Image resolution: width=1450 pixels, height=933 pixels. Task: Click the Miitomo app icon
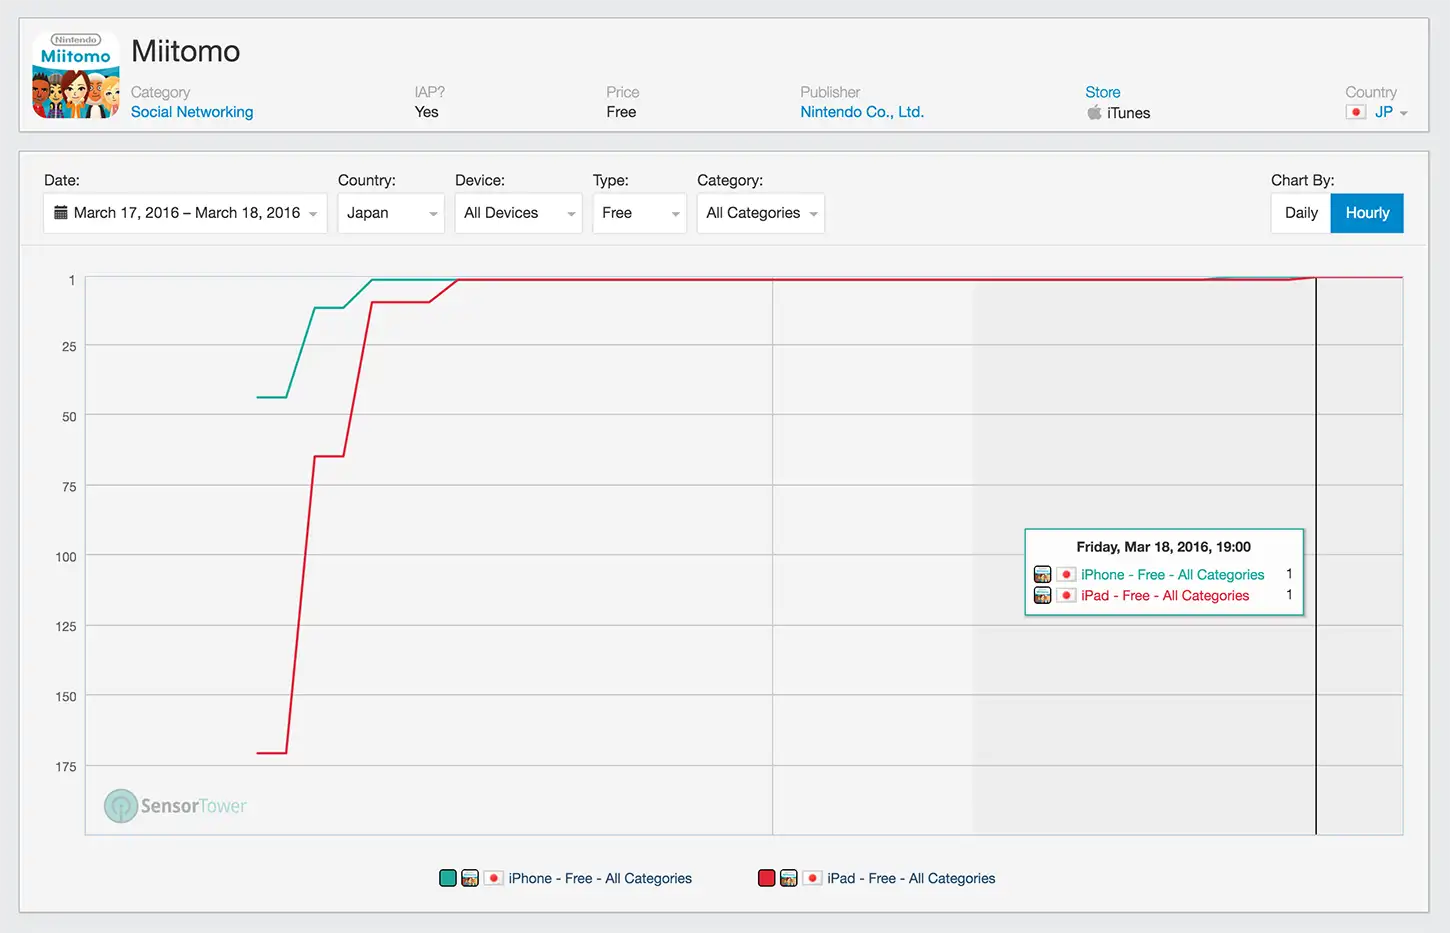(76, 75)
